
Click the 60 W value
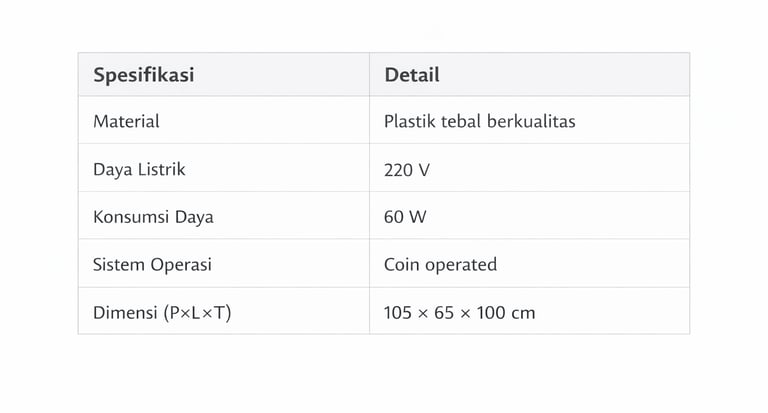click(405, 217)
